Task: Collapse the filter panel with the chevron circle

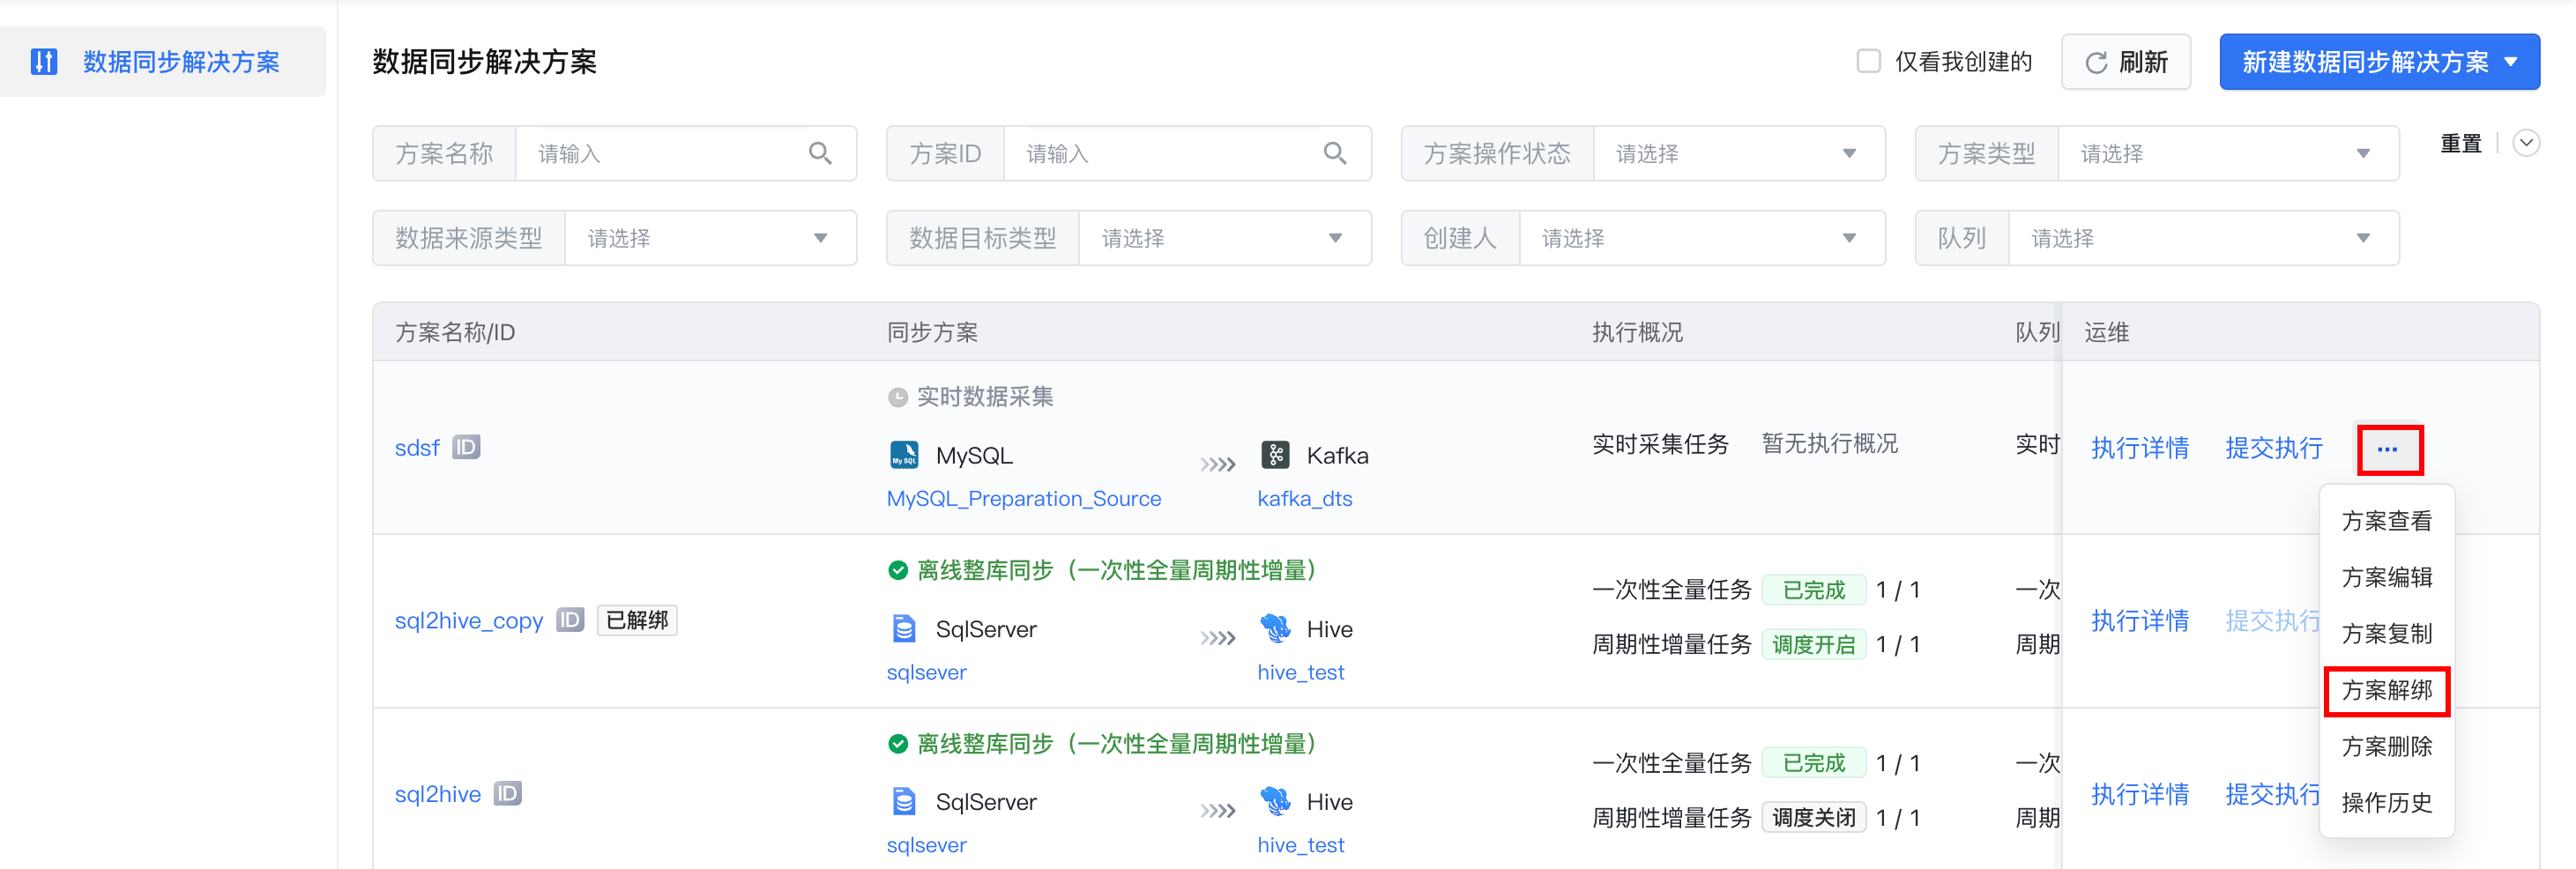Action: [x=2526, y=143]
